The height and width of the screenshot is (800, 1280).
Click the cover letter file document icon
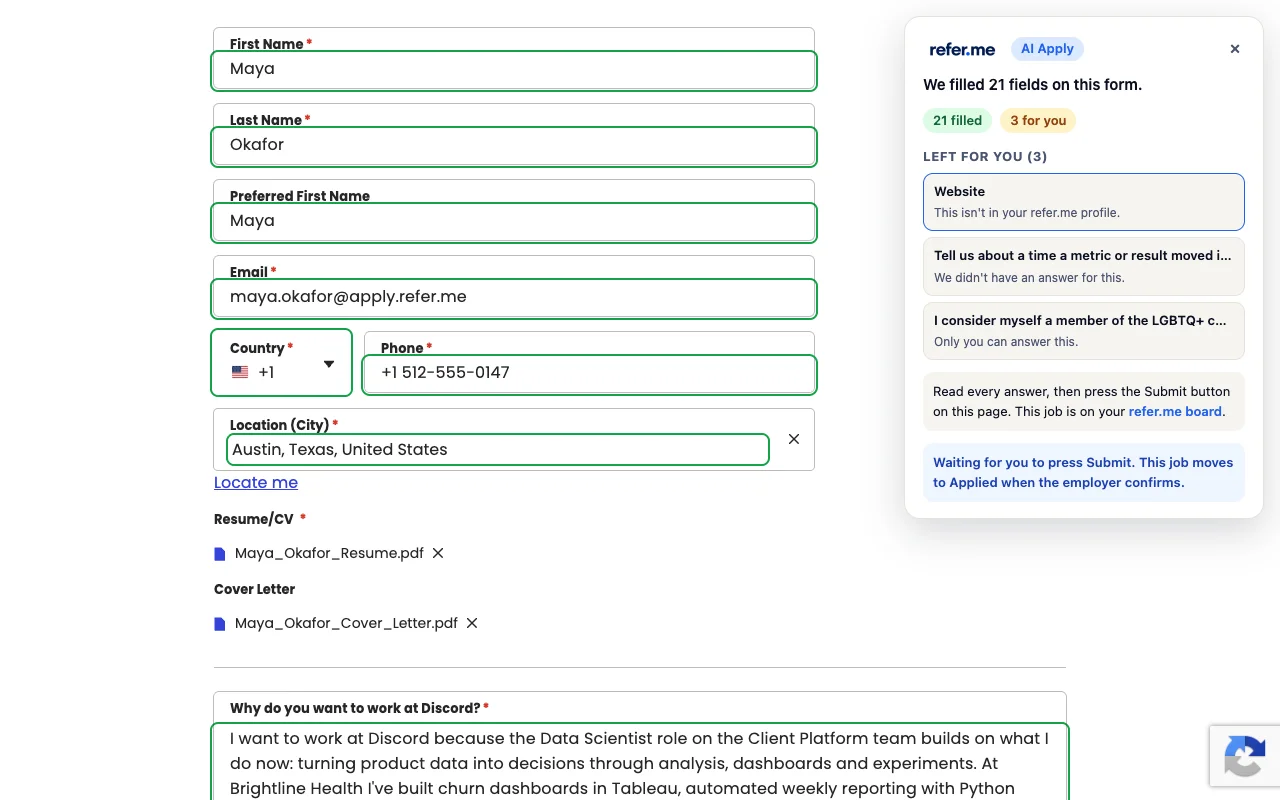(220, 624)
